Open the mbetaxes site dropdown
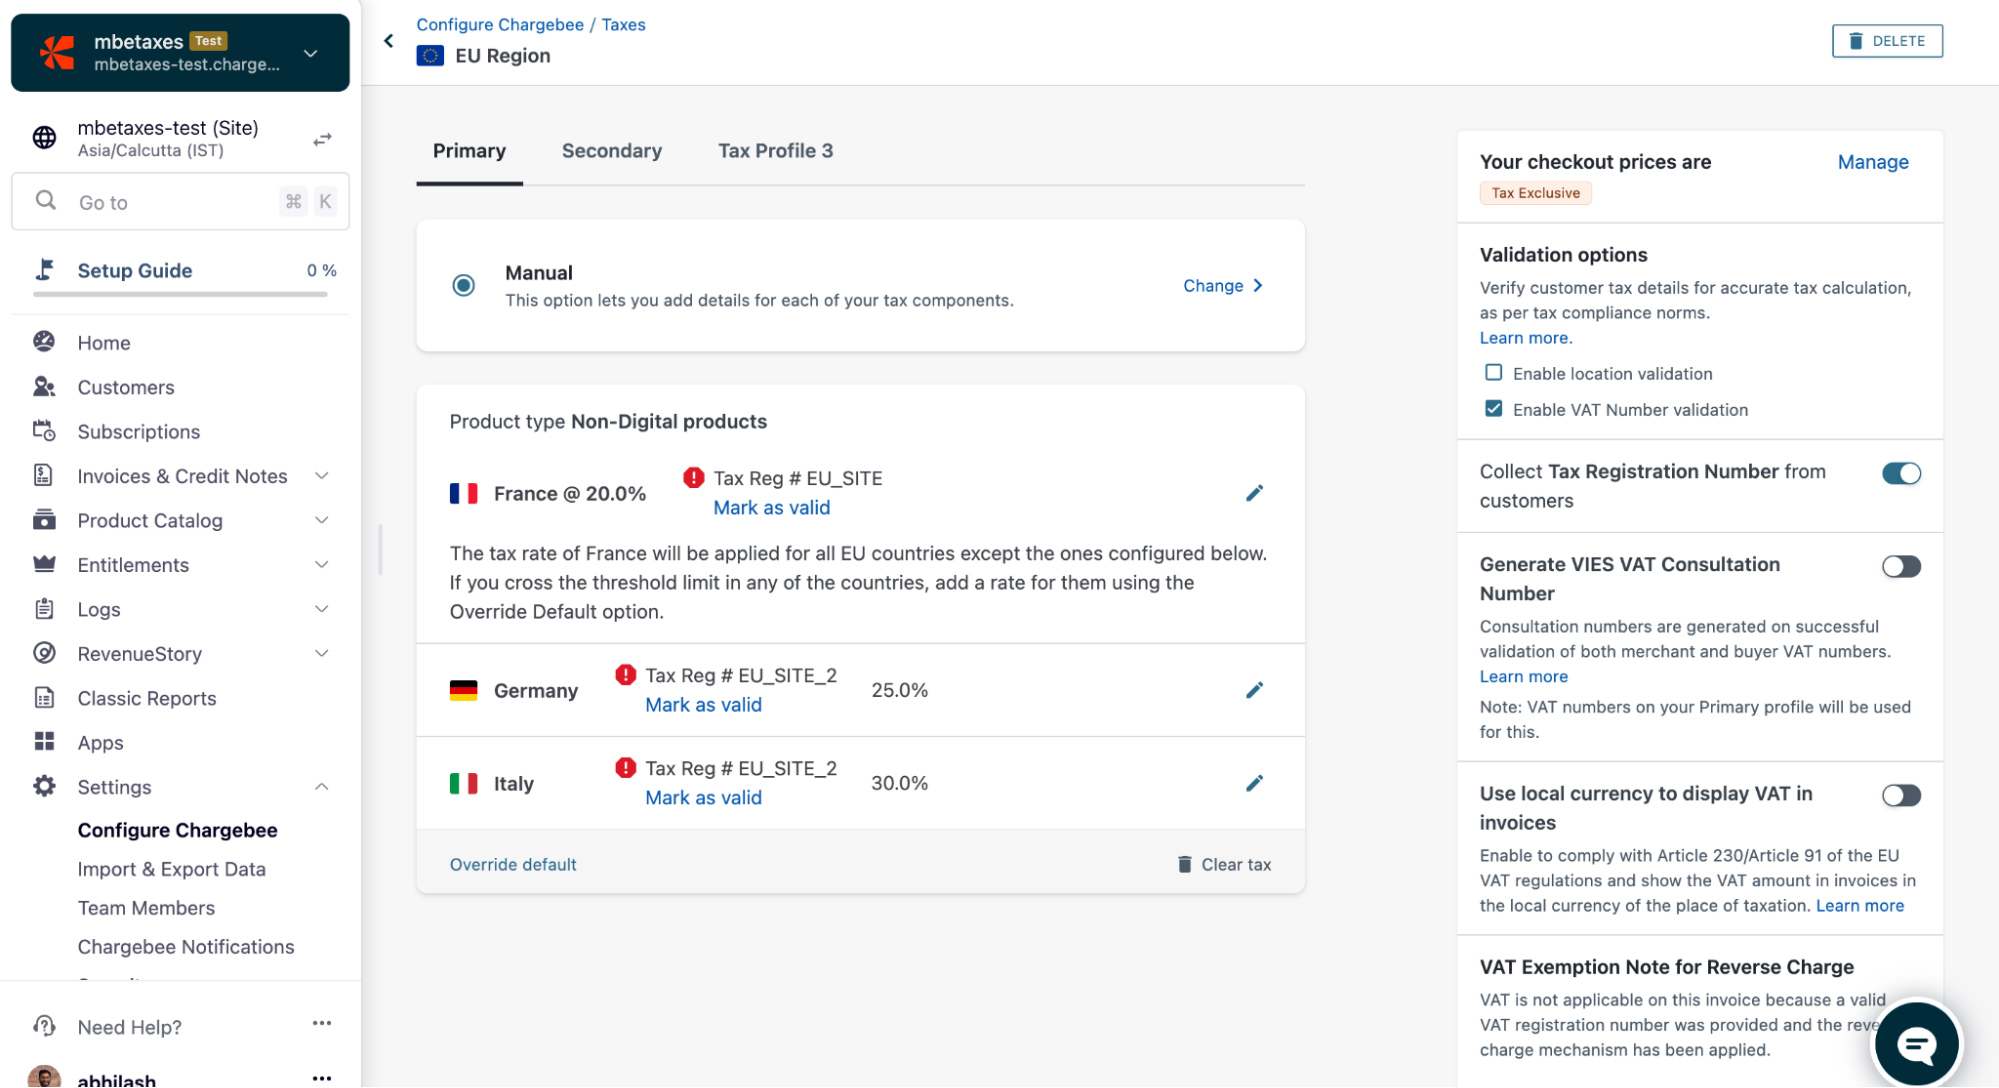This screenshot has height=1088, width=1999. (311, 53)
